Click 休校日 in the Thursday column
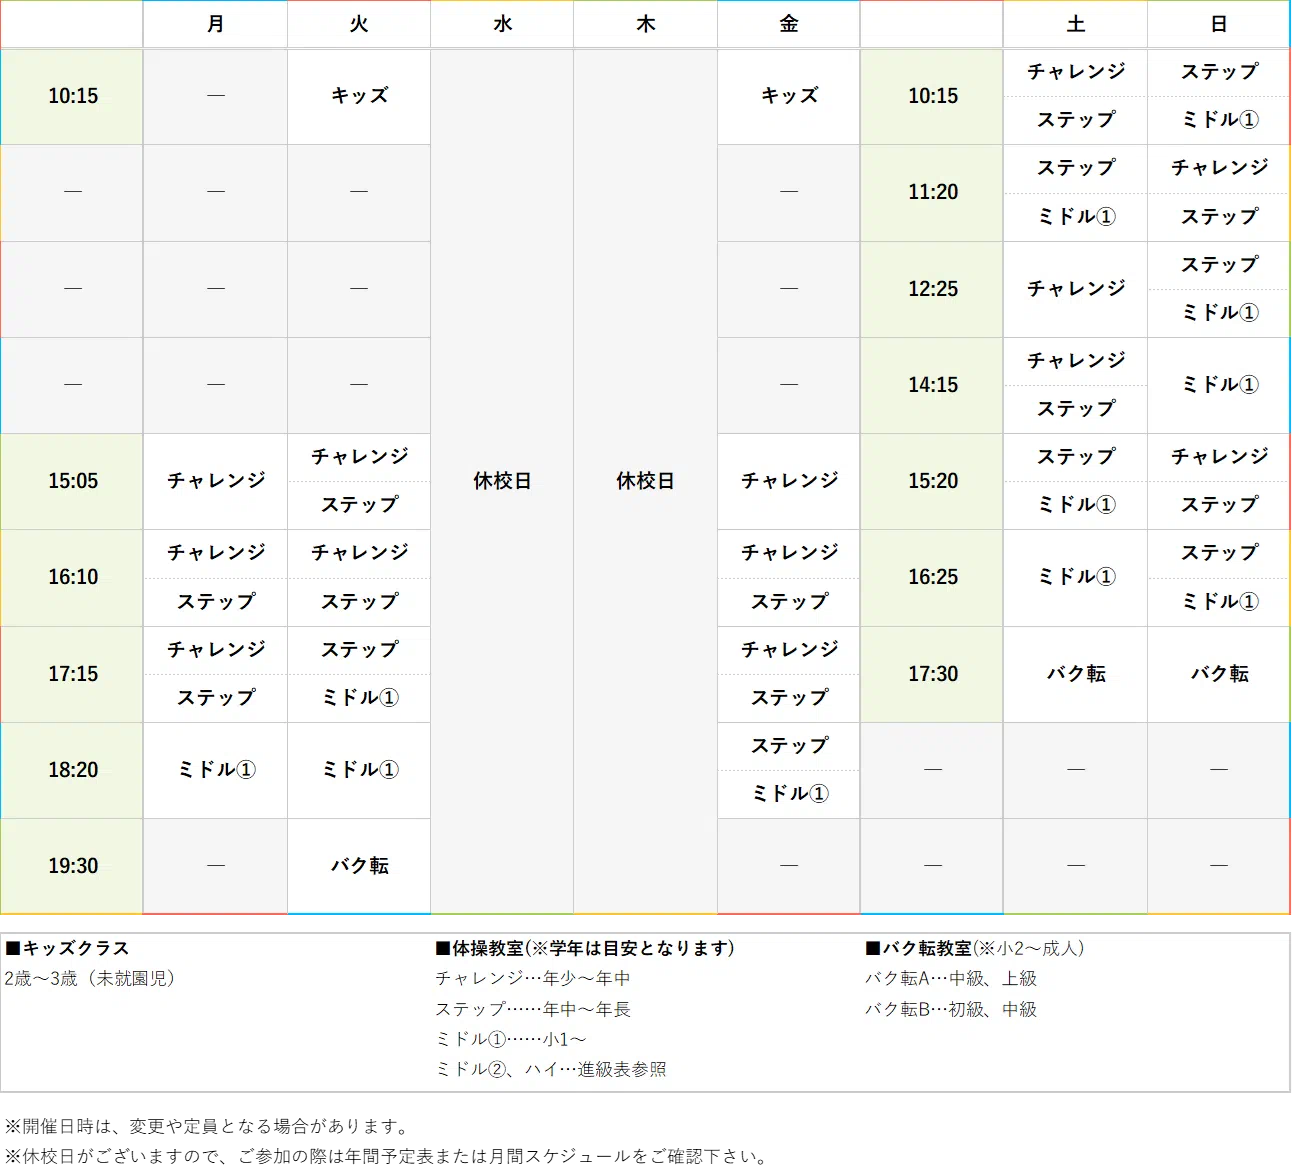The image size is (1292, 1173). (645, 481)
